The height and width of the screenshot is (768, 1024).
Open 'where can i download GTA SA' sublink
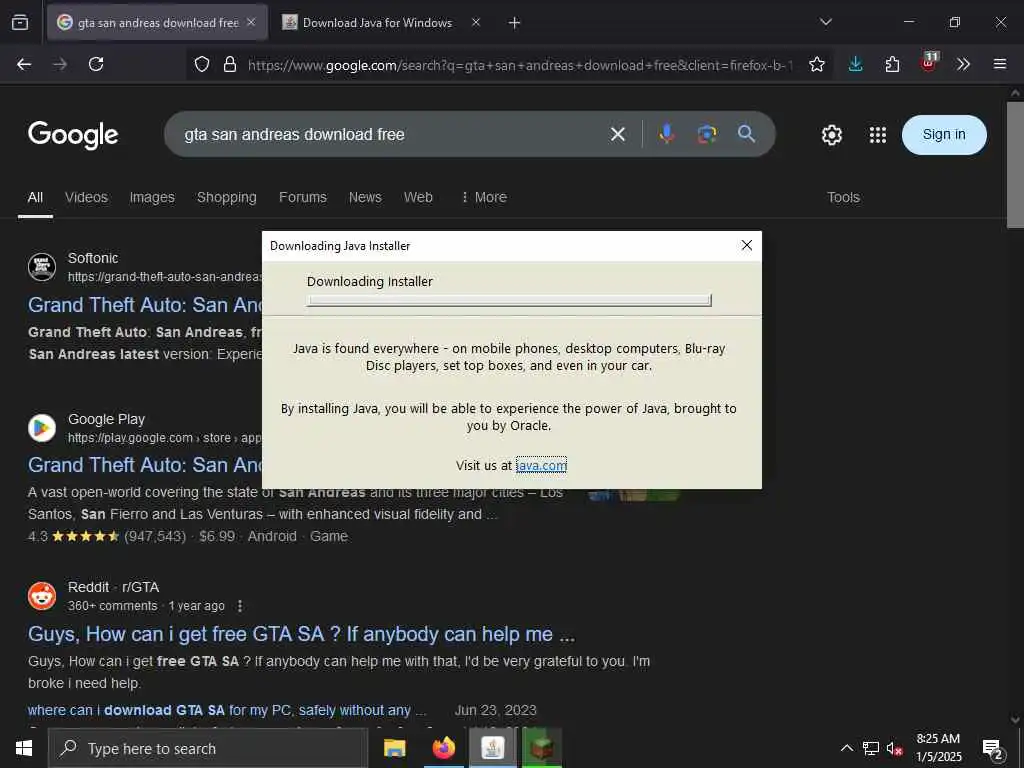[227, 710]
